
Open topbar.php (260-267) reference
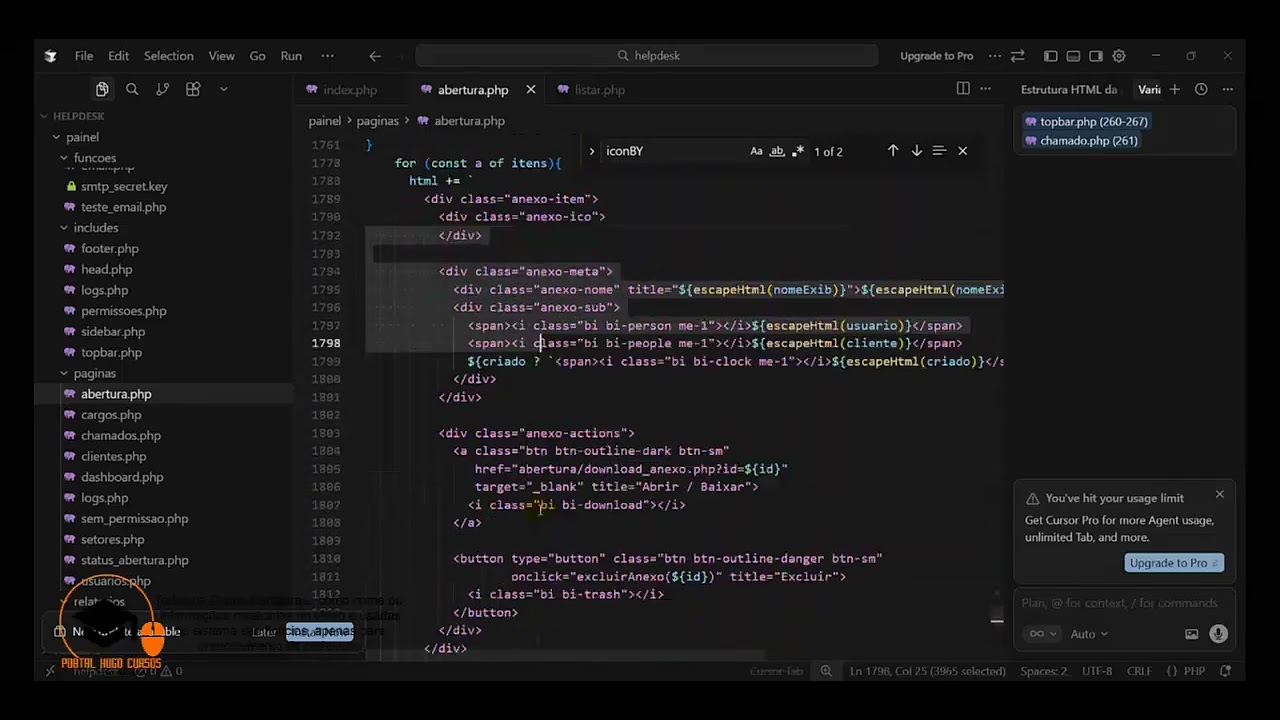(x=1086, y=122)
